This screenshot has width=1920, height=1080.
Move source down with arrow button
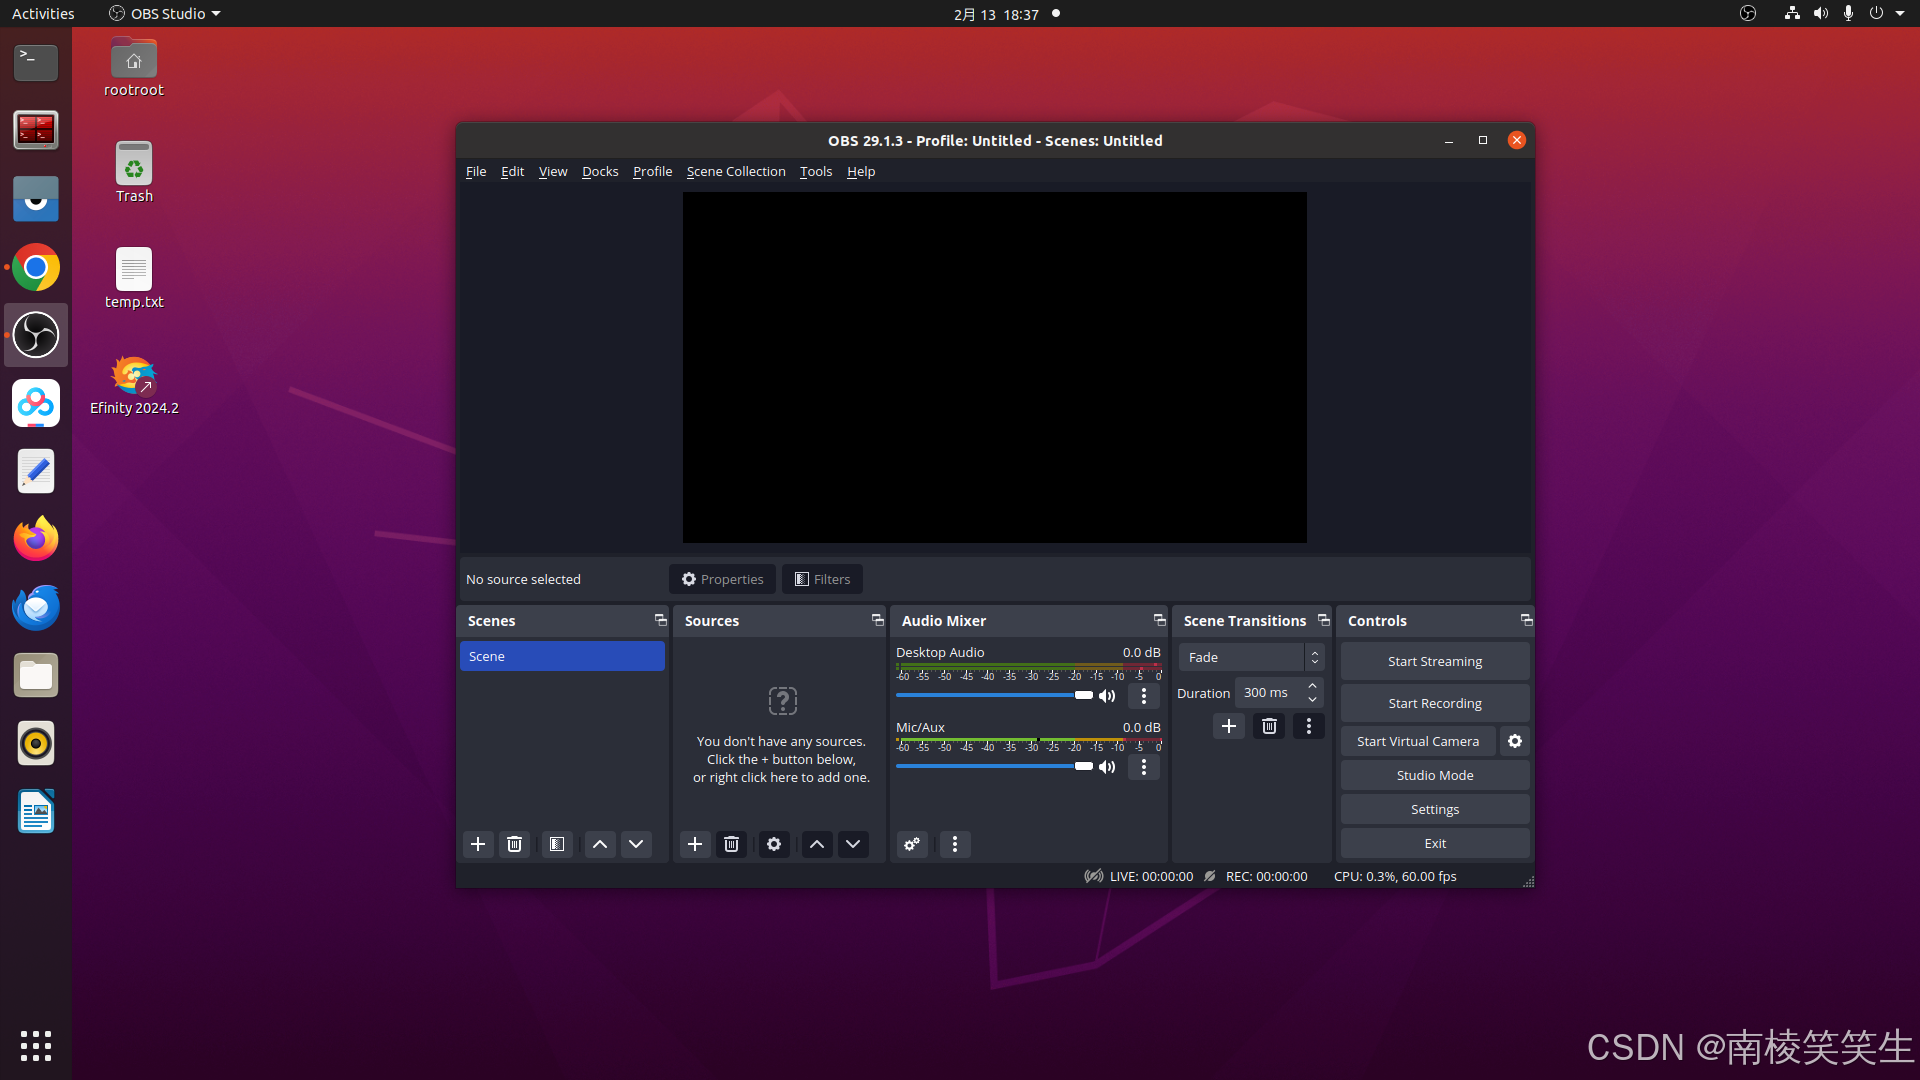[853, 845]
